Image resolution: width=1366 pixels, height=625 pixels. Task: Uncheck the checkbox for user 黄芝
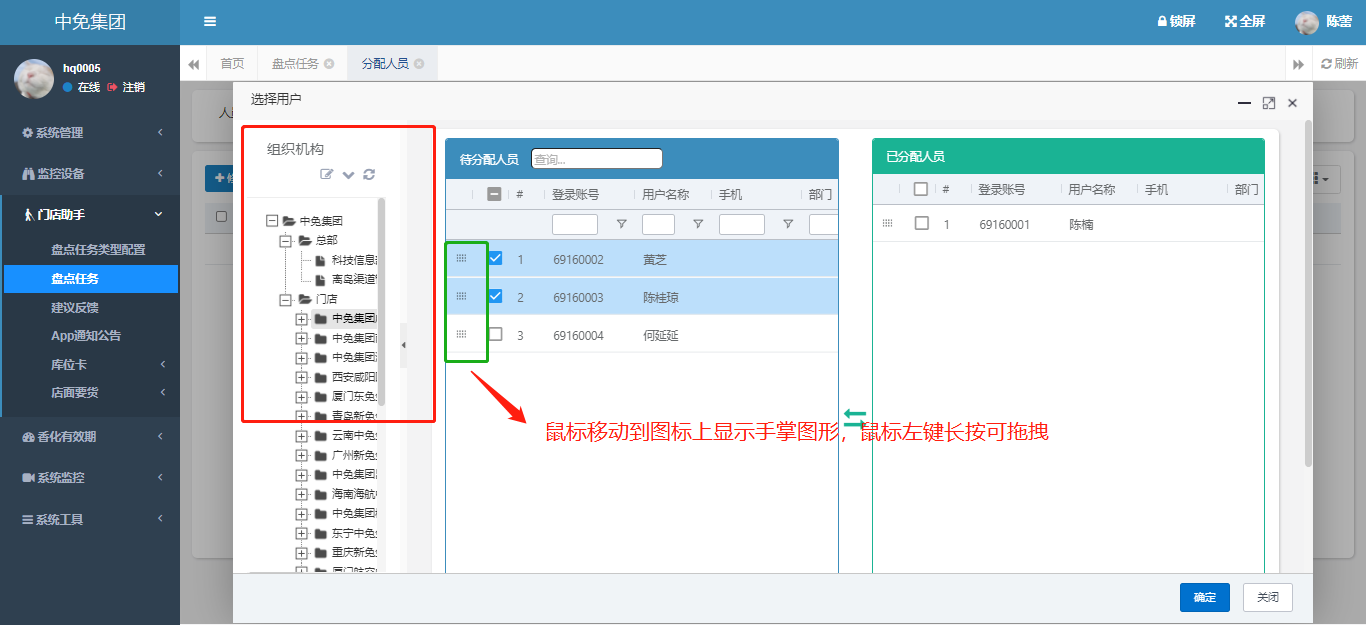[495, 259]
